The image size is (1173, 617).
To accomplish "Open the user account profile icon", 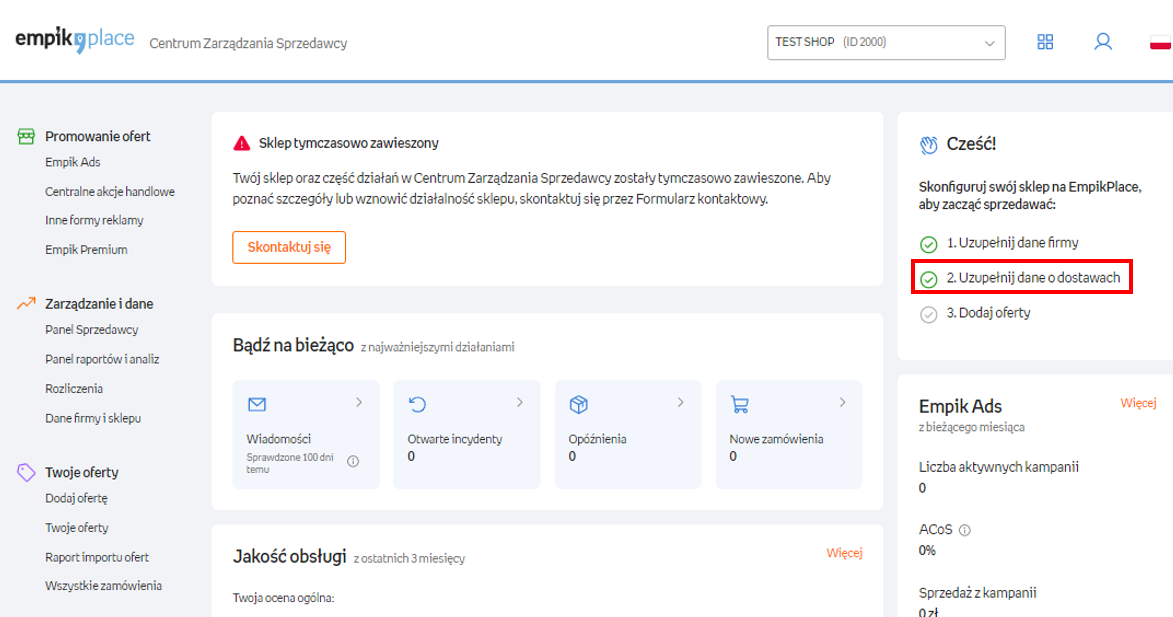I will (x=1103, y=42).
